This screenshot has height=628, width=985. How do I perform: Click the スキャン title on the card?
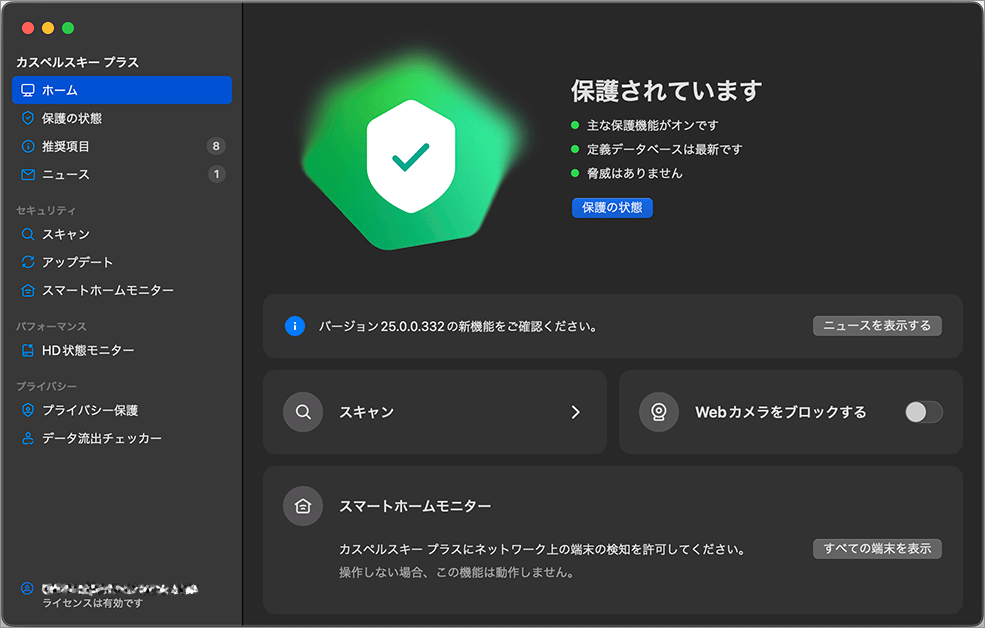point(367,412)
